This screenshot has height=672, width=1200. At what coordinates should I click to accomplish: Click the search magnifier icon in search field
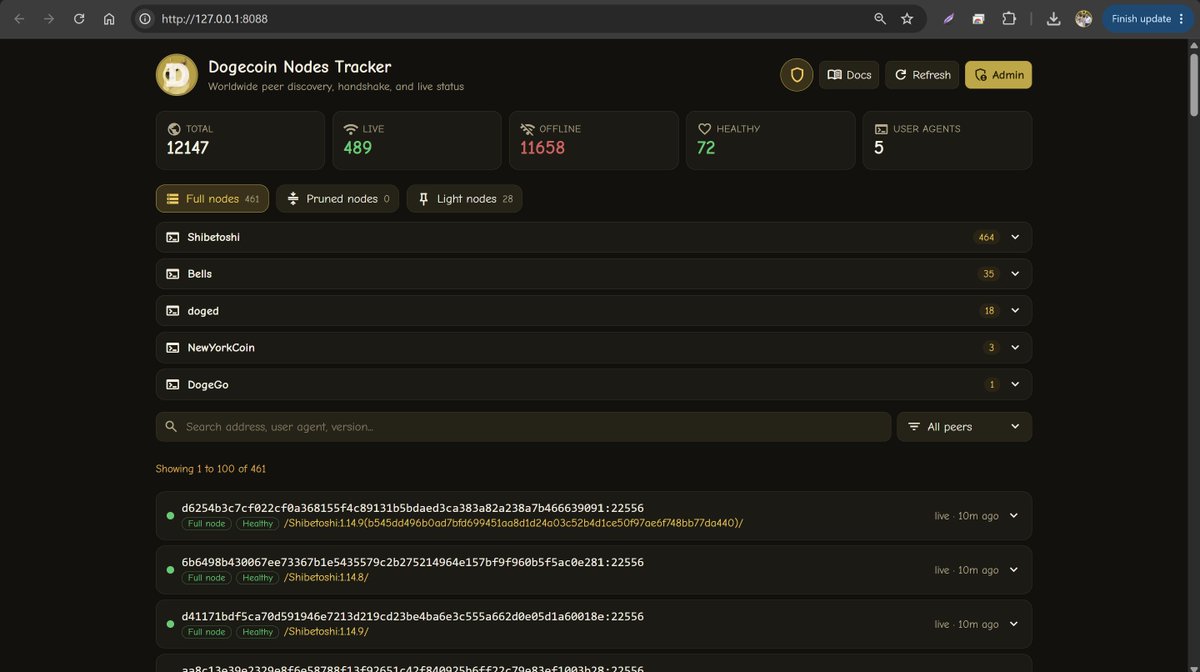pyautogui.click(x=171, y=427)
